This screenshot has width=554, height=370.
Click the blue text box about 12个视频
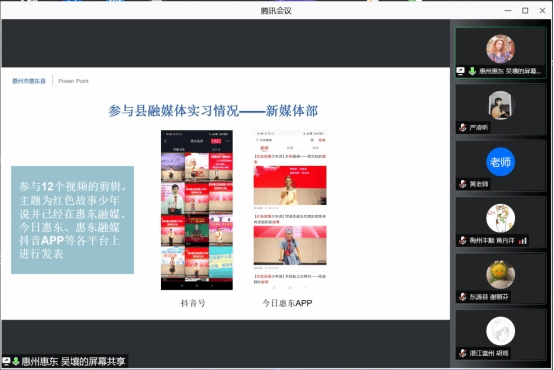[x=72, y=220]
